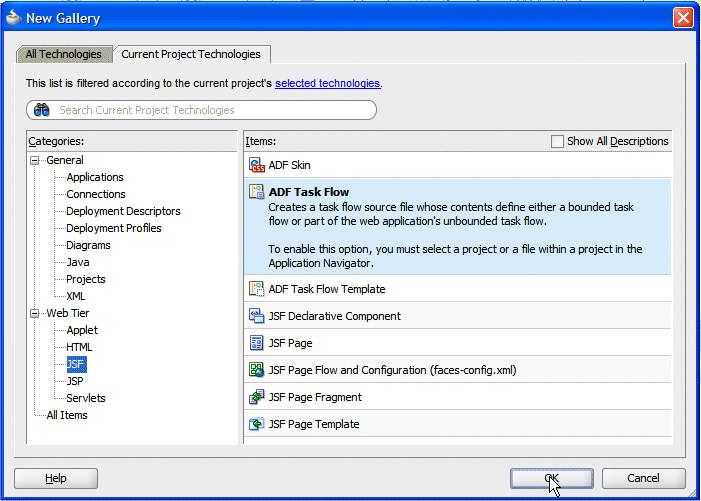
Task: Choose the ADF Task Flow title text
Action: (x=309, y=192)
